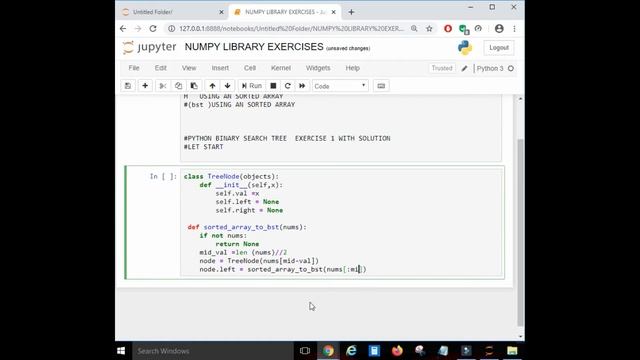Copy selected cells icon
This screenshot has height=360, width=640.
coord(178,86)
